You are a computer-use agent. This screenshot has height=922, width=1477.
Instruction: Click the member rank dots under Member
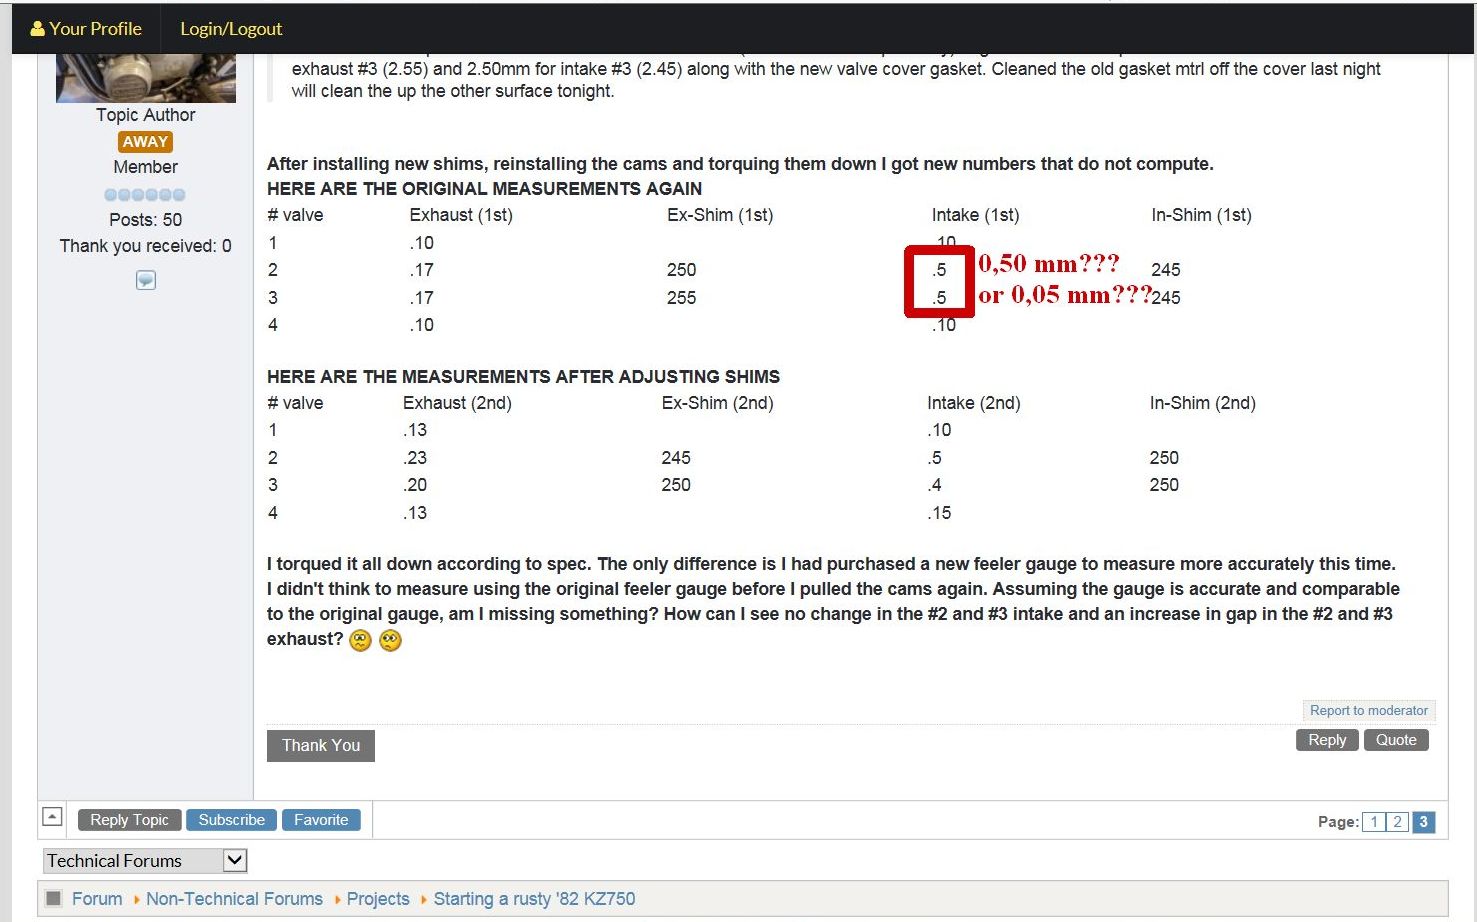tap(145, 194)
